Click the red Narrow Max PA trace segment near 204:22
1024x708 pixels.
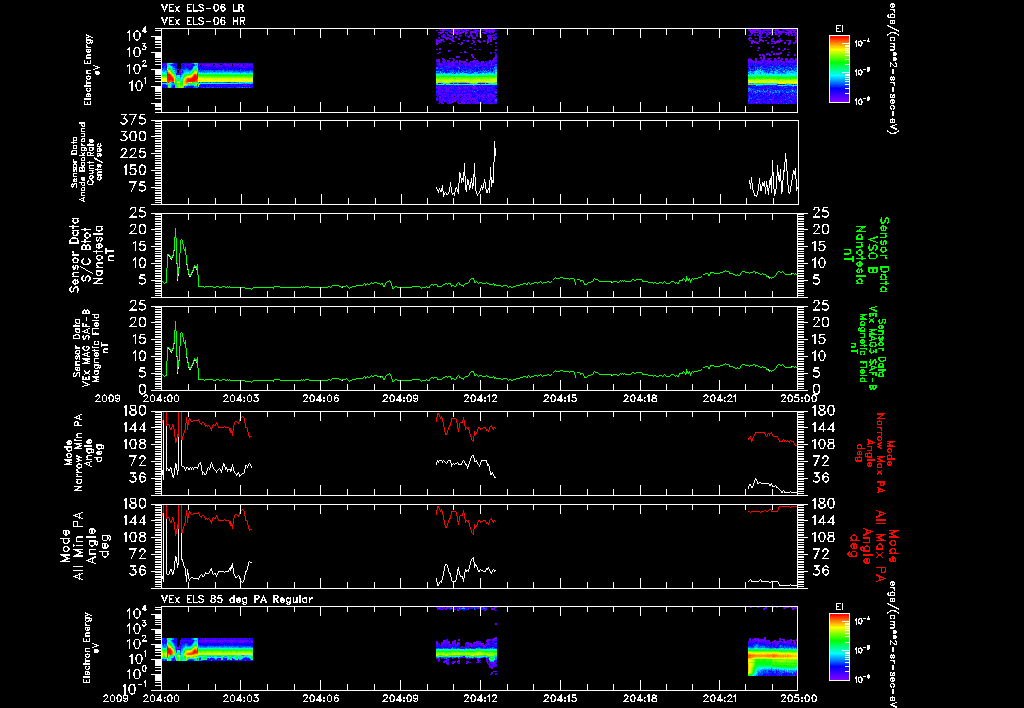coord(772,436)
